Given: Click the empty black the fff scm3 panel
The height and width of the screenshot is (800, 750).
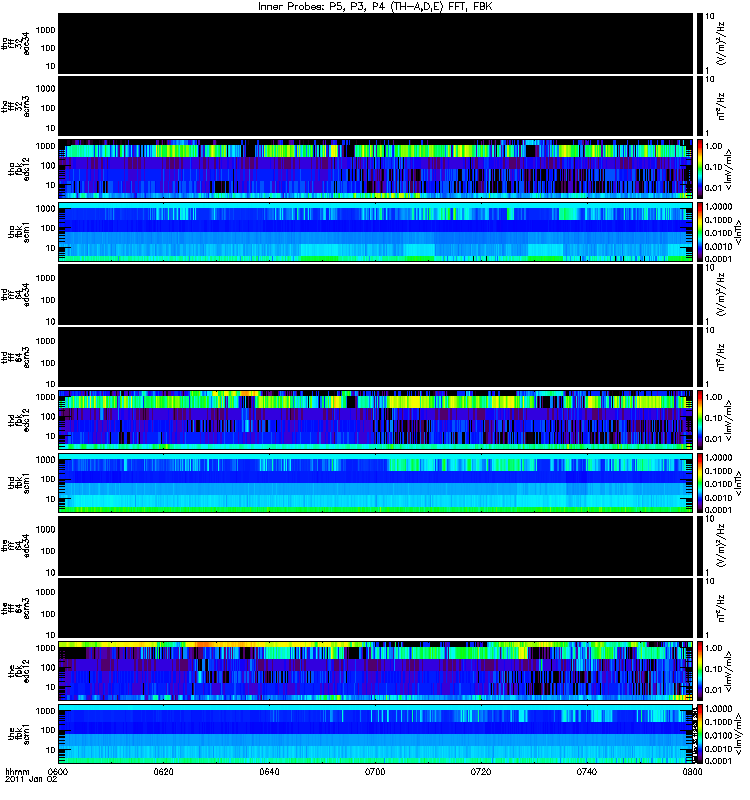Looking at the screenshot, I should 375,608.
